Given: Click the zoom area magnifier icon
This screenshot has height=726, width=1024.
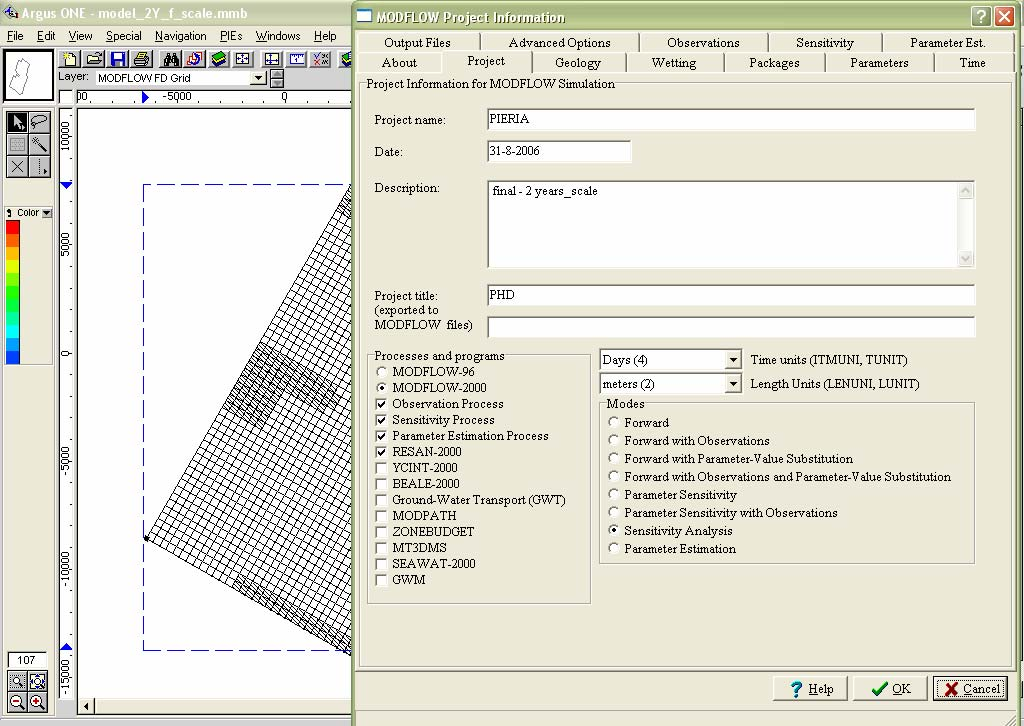Looking at the screenshot, I should [17, 682].
